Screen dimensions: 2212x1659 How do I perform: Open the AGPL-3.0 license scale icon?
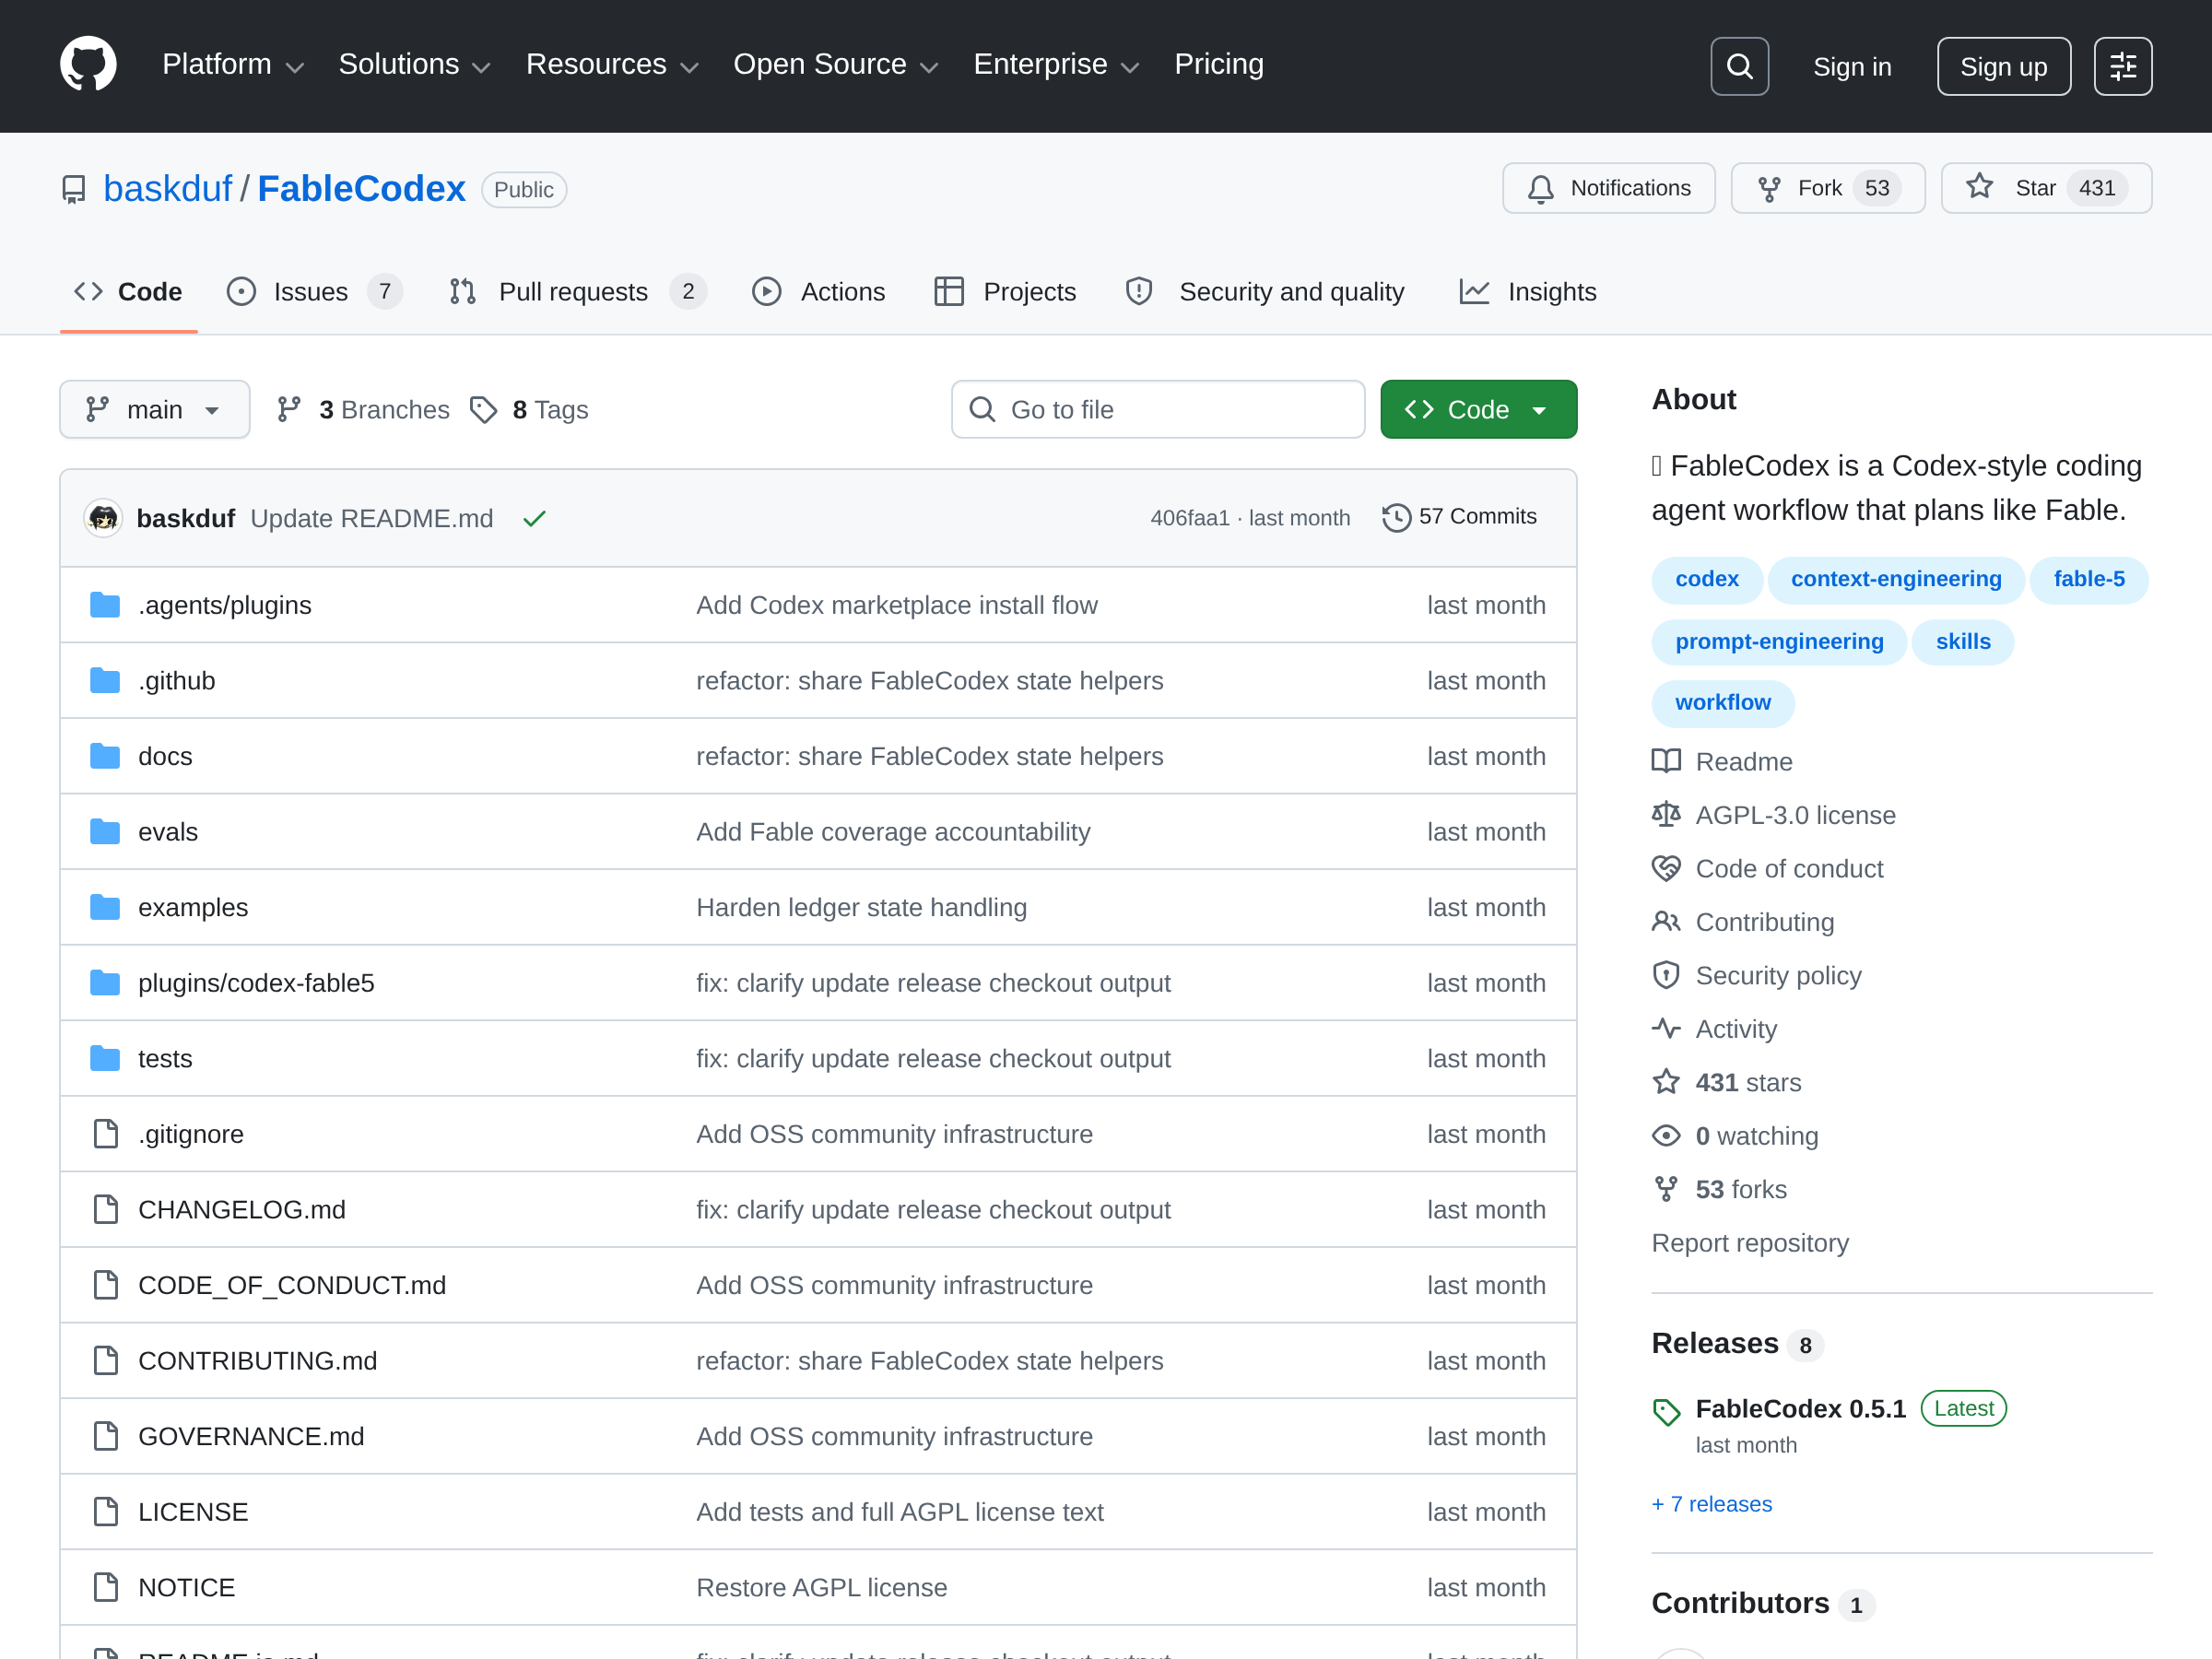[x=1666, y=815]
